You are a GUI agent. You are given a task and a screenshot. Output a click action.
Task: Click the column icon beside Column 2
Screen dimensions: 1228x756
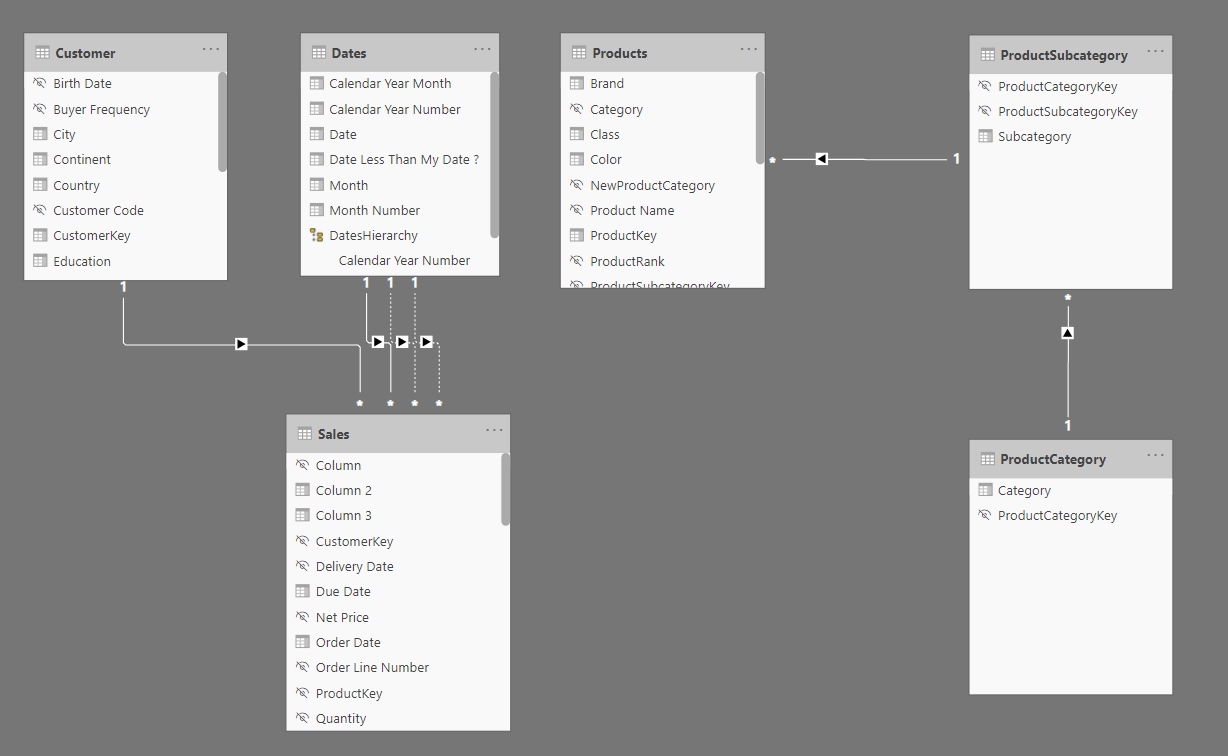point(302,490)
